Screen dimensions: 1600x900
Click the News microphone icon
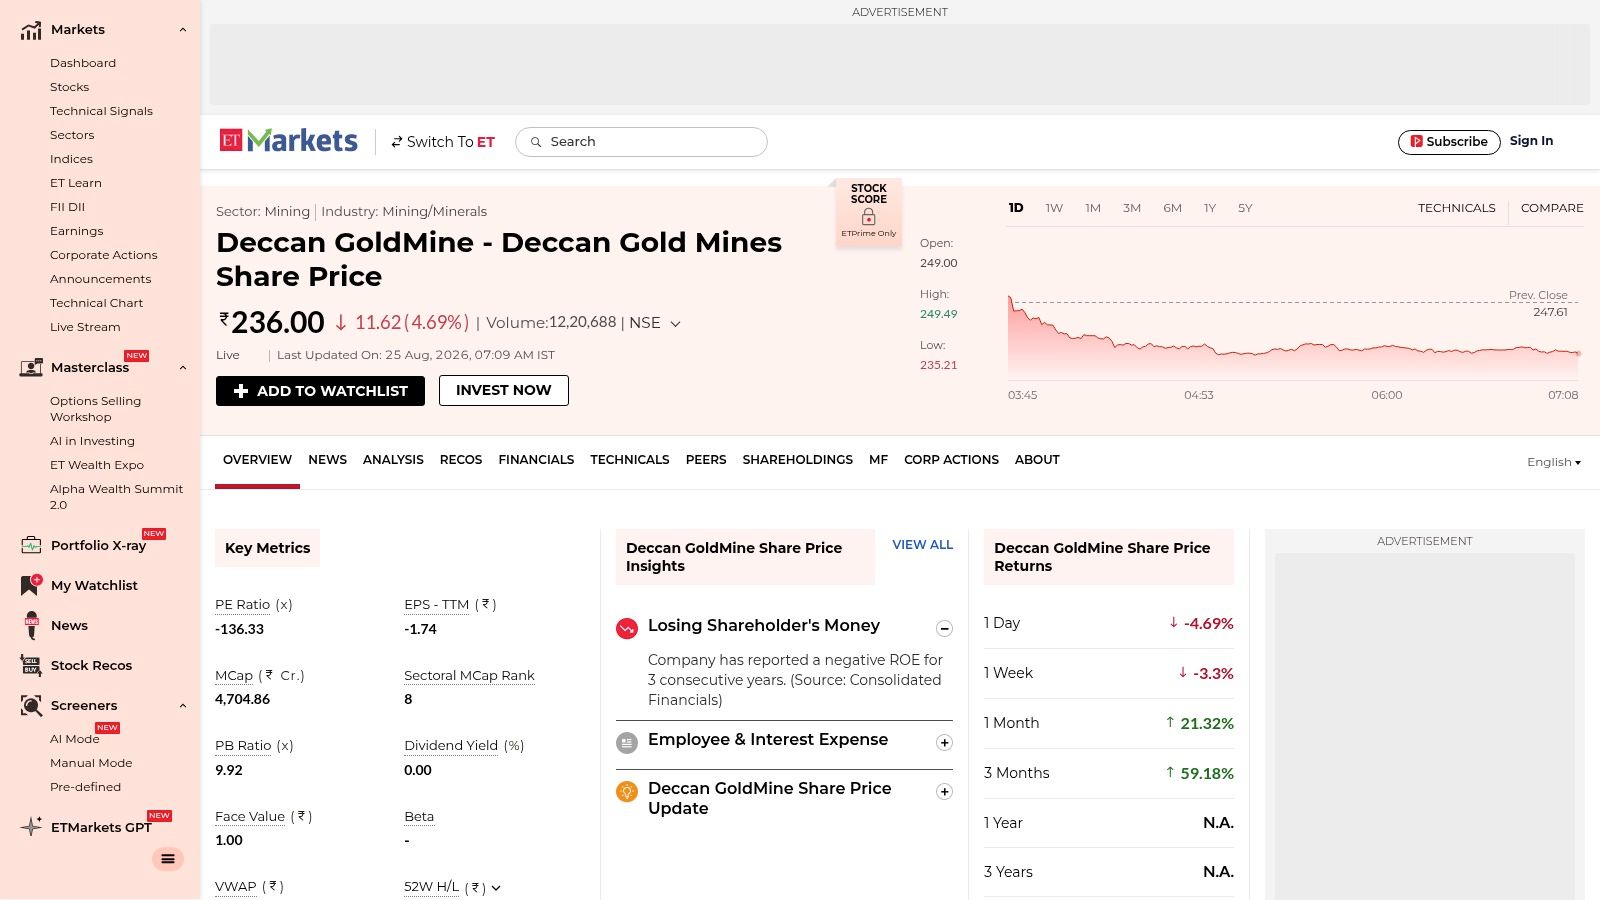click(31, 626)
